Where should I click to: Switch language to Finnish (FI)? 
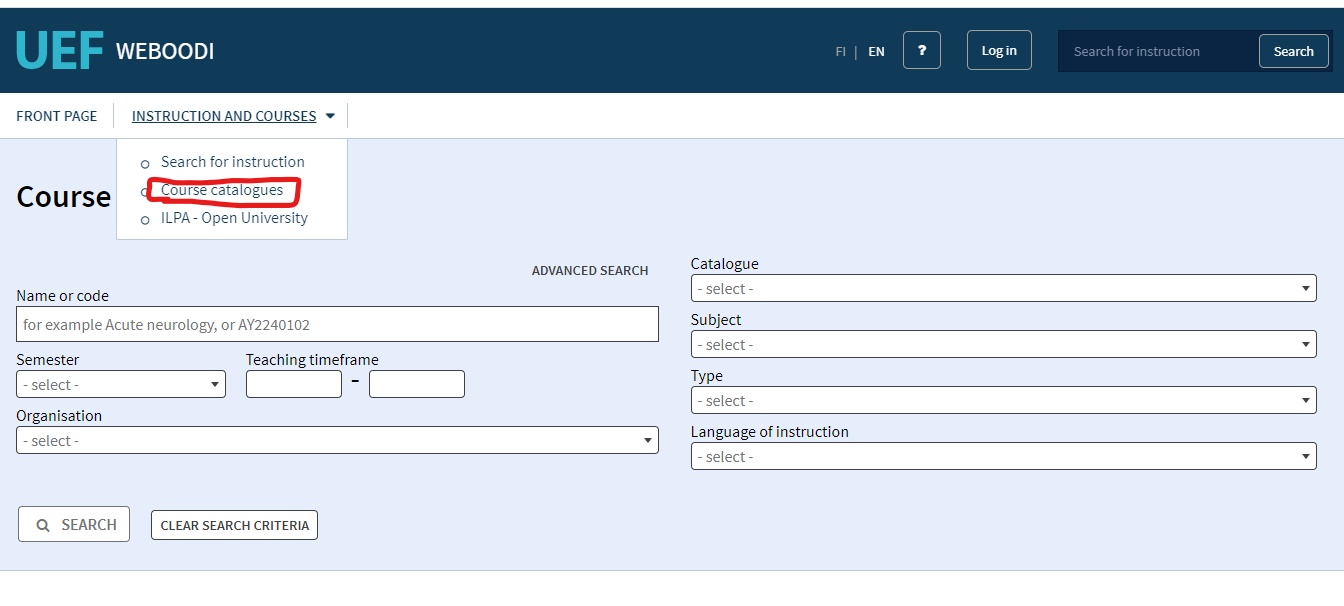(x=840, y=52)
